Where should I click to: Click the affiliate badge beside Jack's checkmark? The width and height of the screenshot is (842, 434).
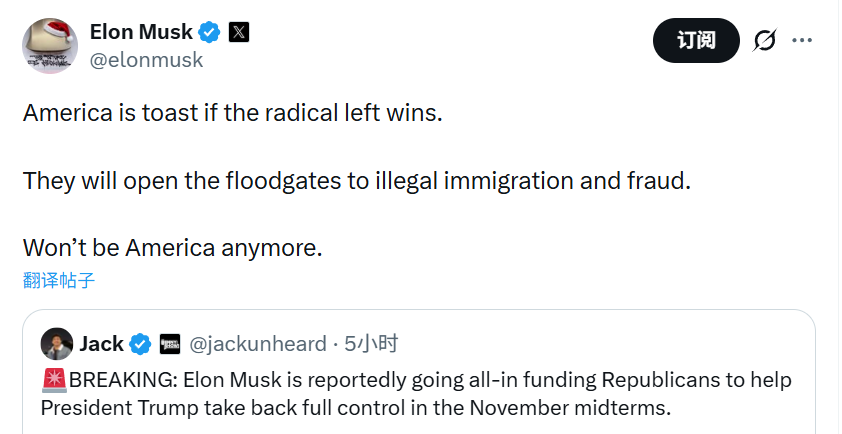tap(170, 344)
